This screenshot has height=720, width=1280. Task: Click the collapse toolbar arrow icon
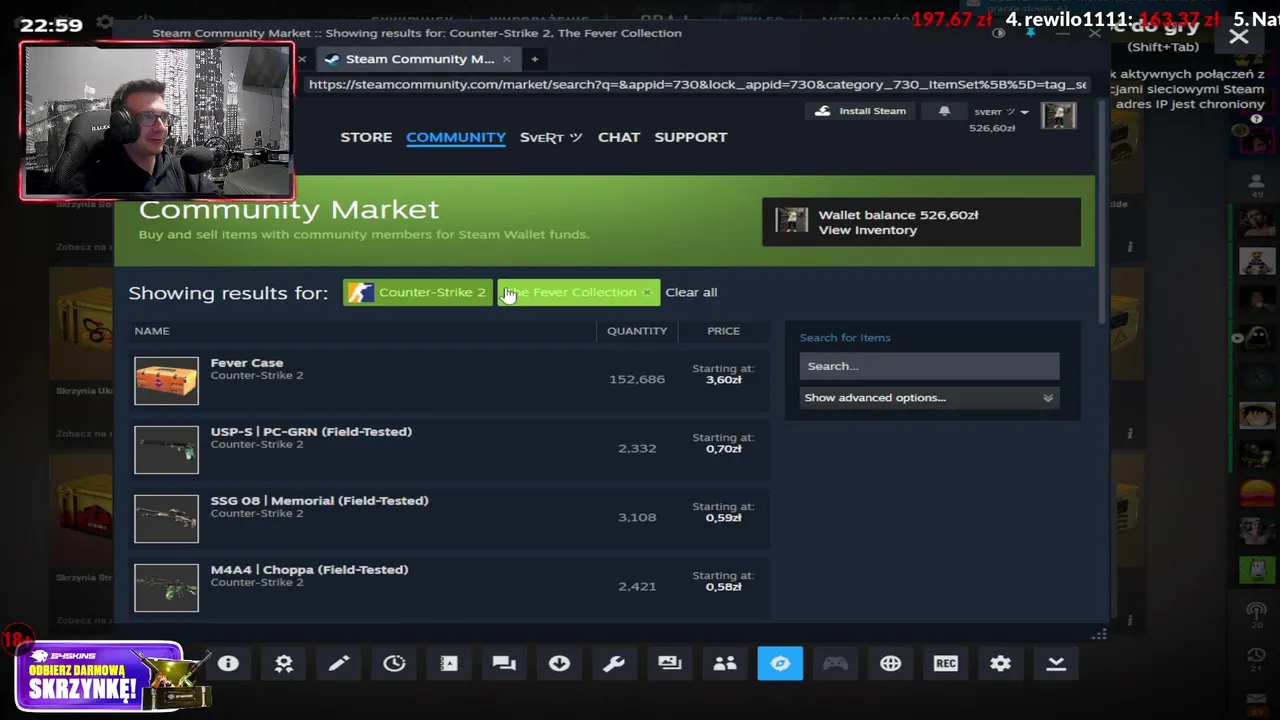tap(1056, 664)
